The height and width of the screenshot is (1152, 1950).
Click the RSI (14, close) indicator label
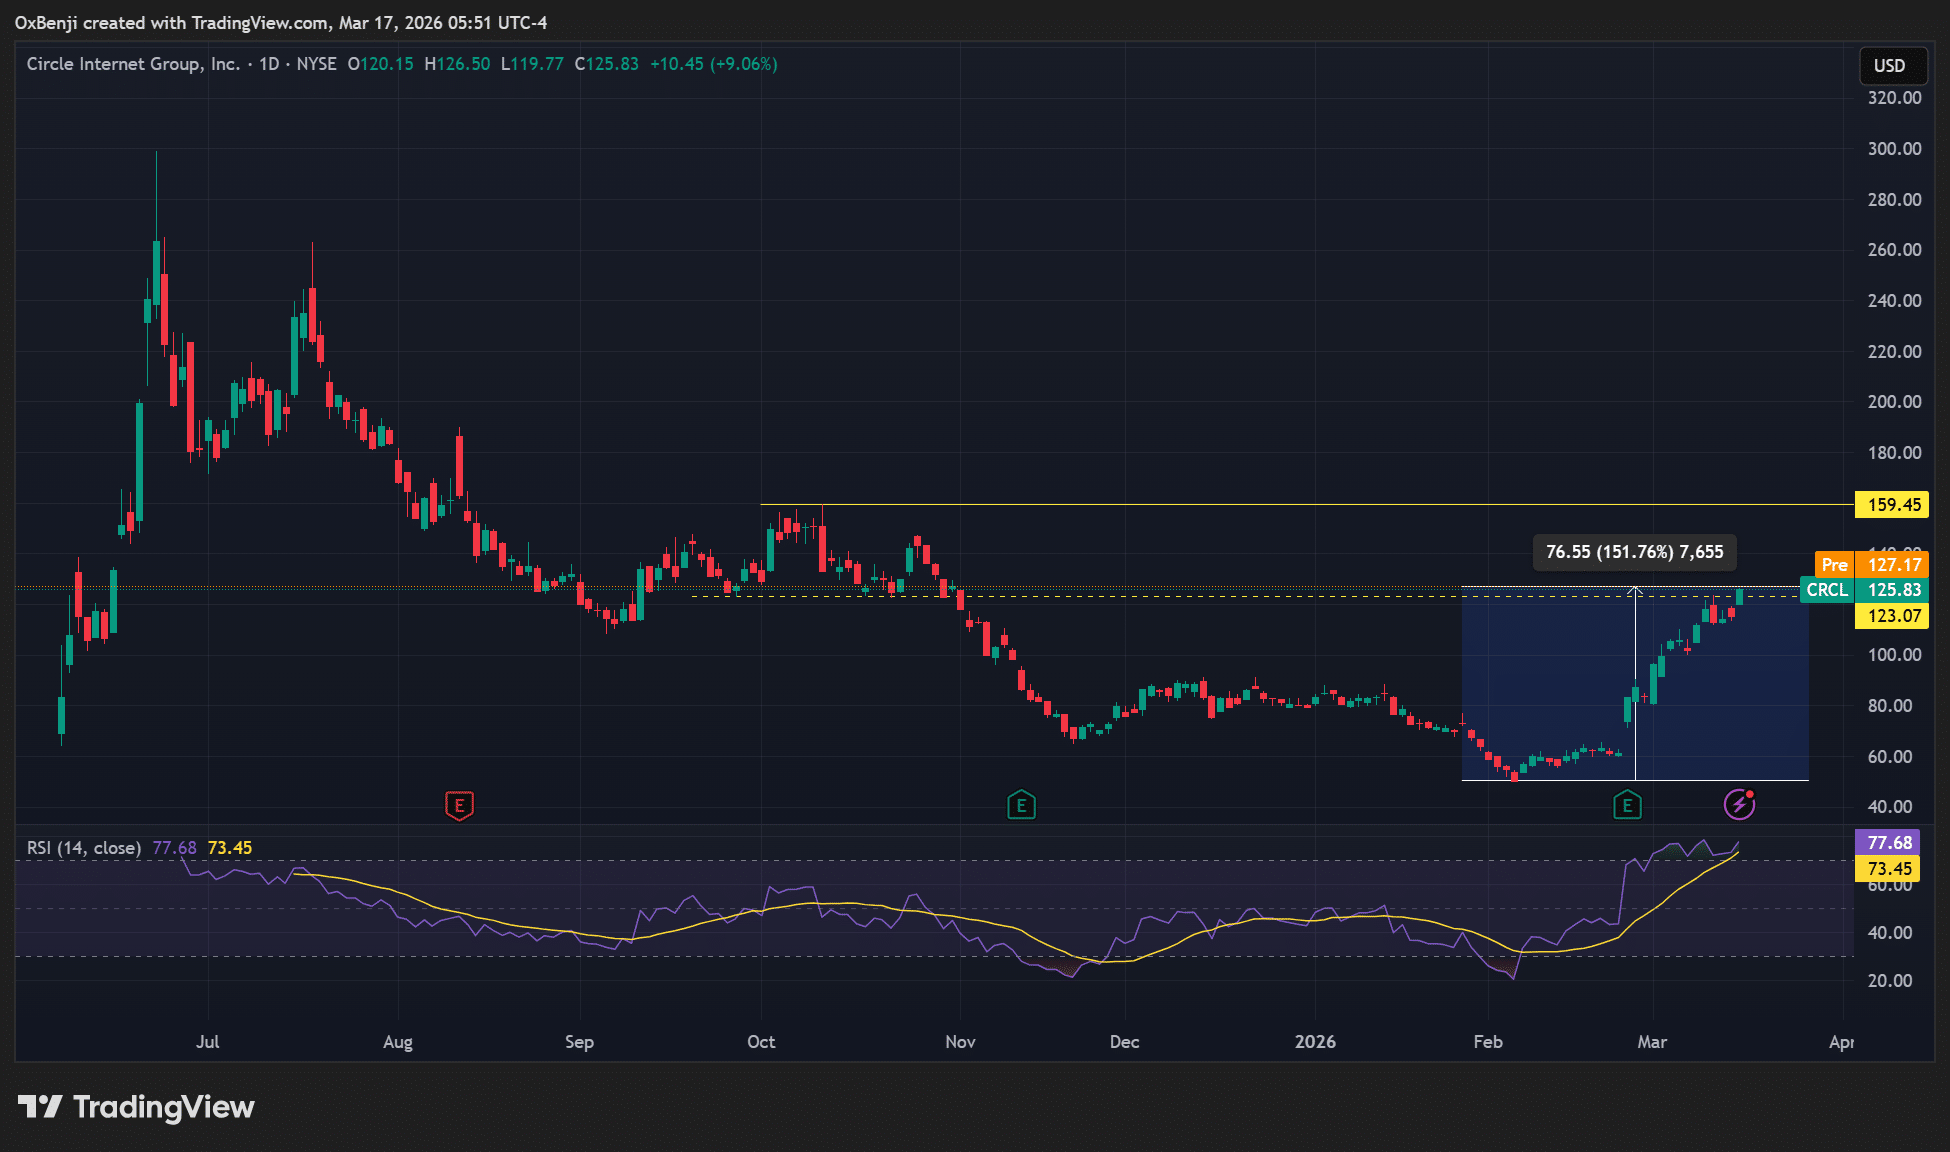click(x=84, y=848)
